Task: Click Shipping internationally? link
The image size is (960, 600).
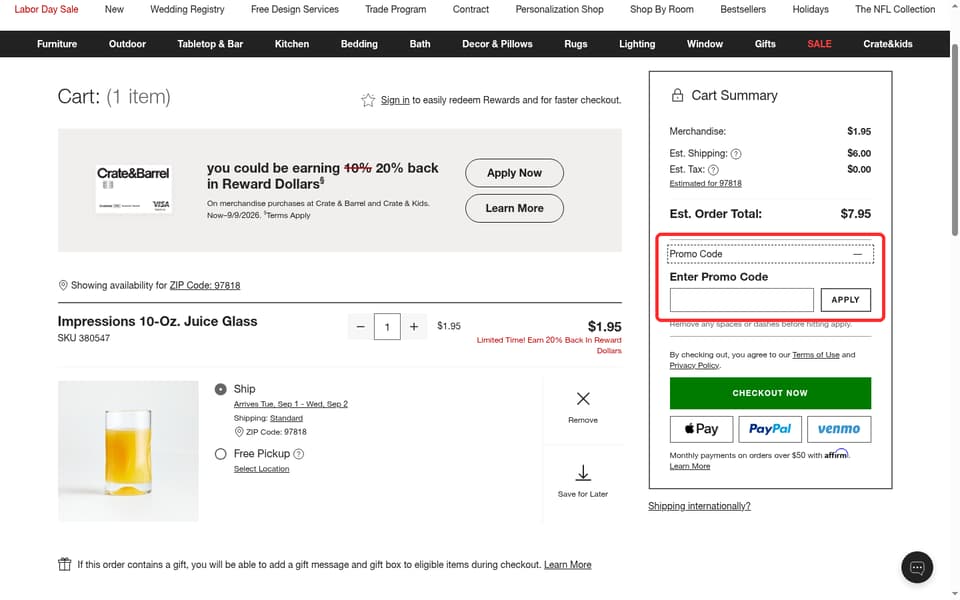Action: pos(699,506)
